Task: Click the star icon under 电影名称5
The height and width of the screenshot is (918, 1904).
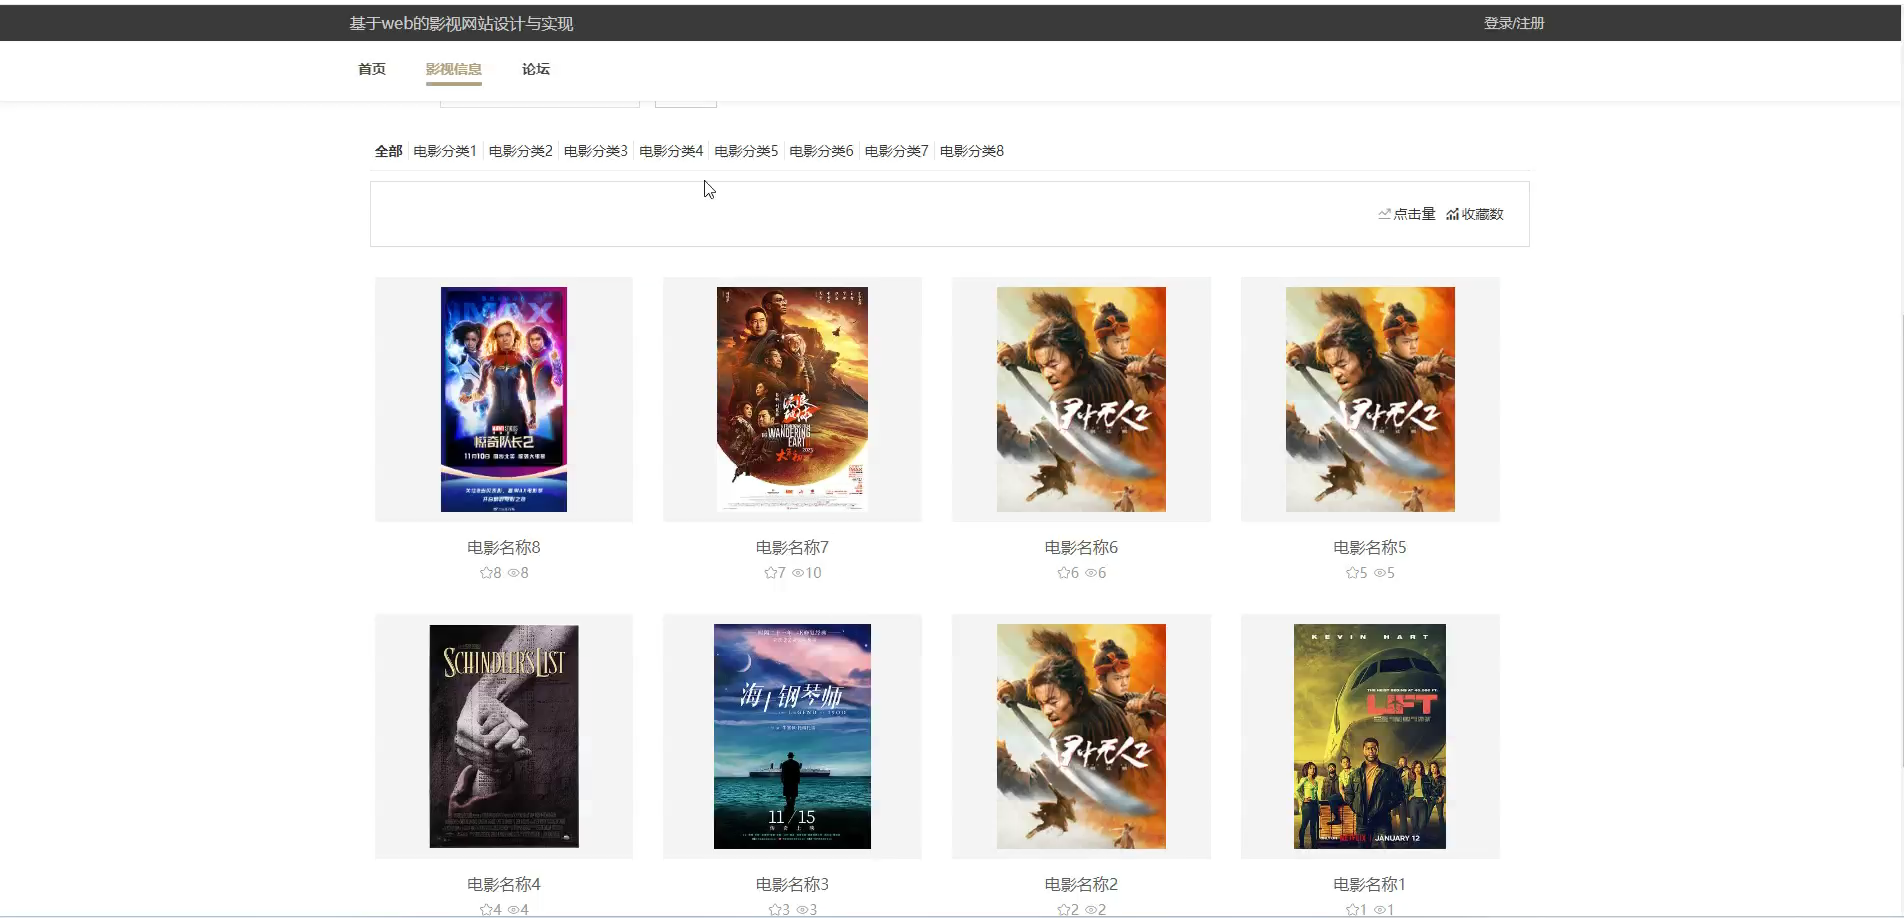Action: pyautogui.click(x=1352, y=573)
